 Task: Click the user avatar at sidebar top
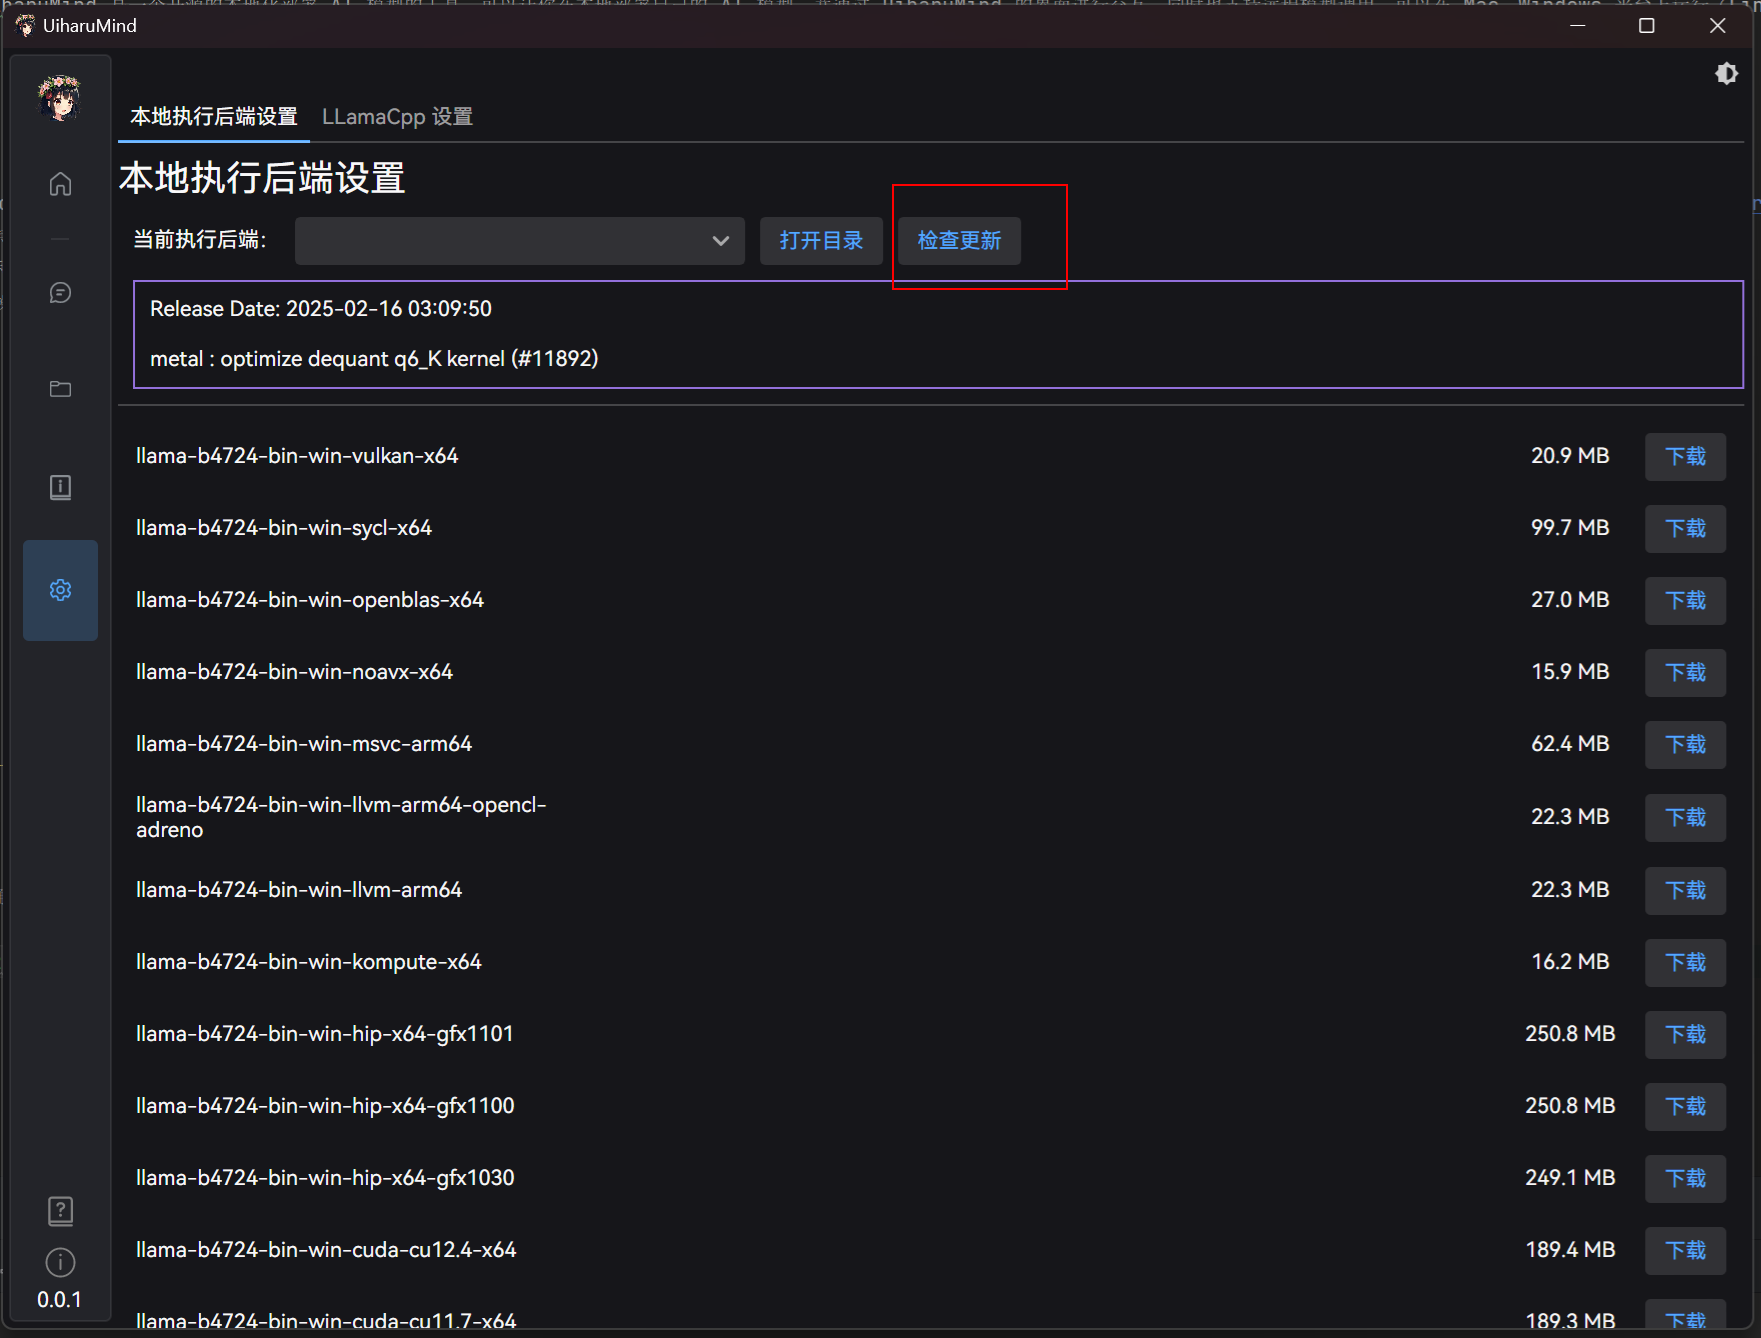[60, 98]
